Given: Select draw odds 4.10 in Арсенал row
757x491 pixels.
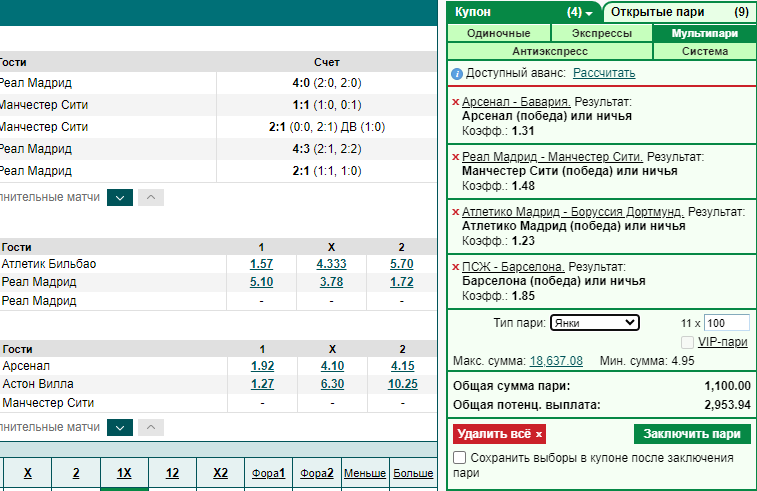Looking at the screenshot, I should tap(332, 366).
